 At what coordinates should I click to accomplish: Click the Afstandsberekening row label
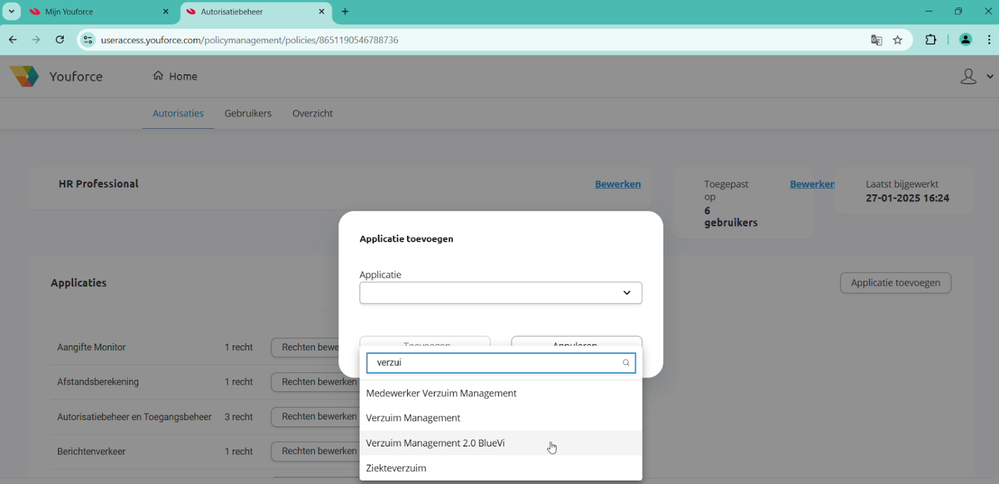(x=97, y=382)
